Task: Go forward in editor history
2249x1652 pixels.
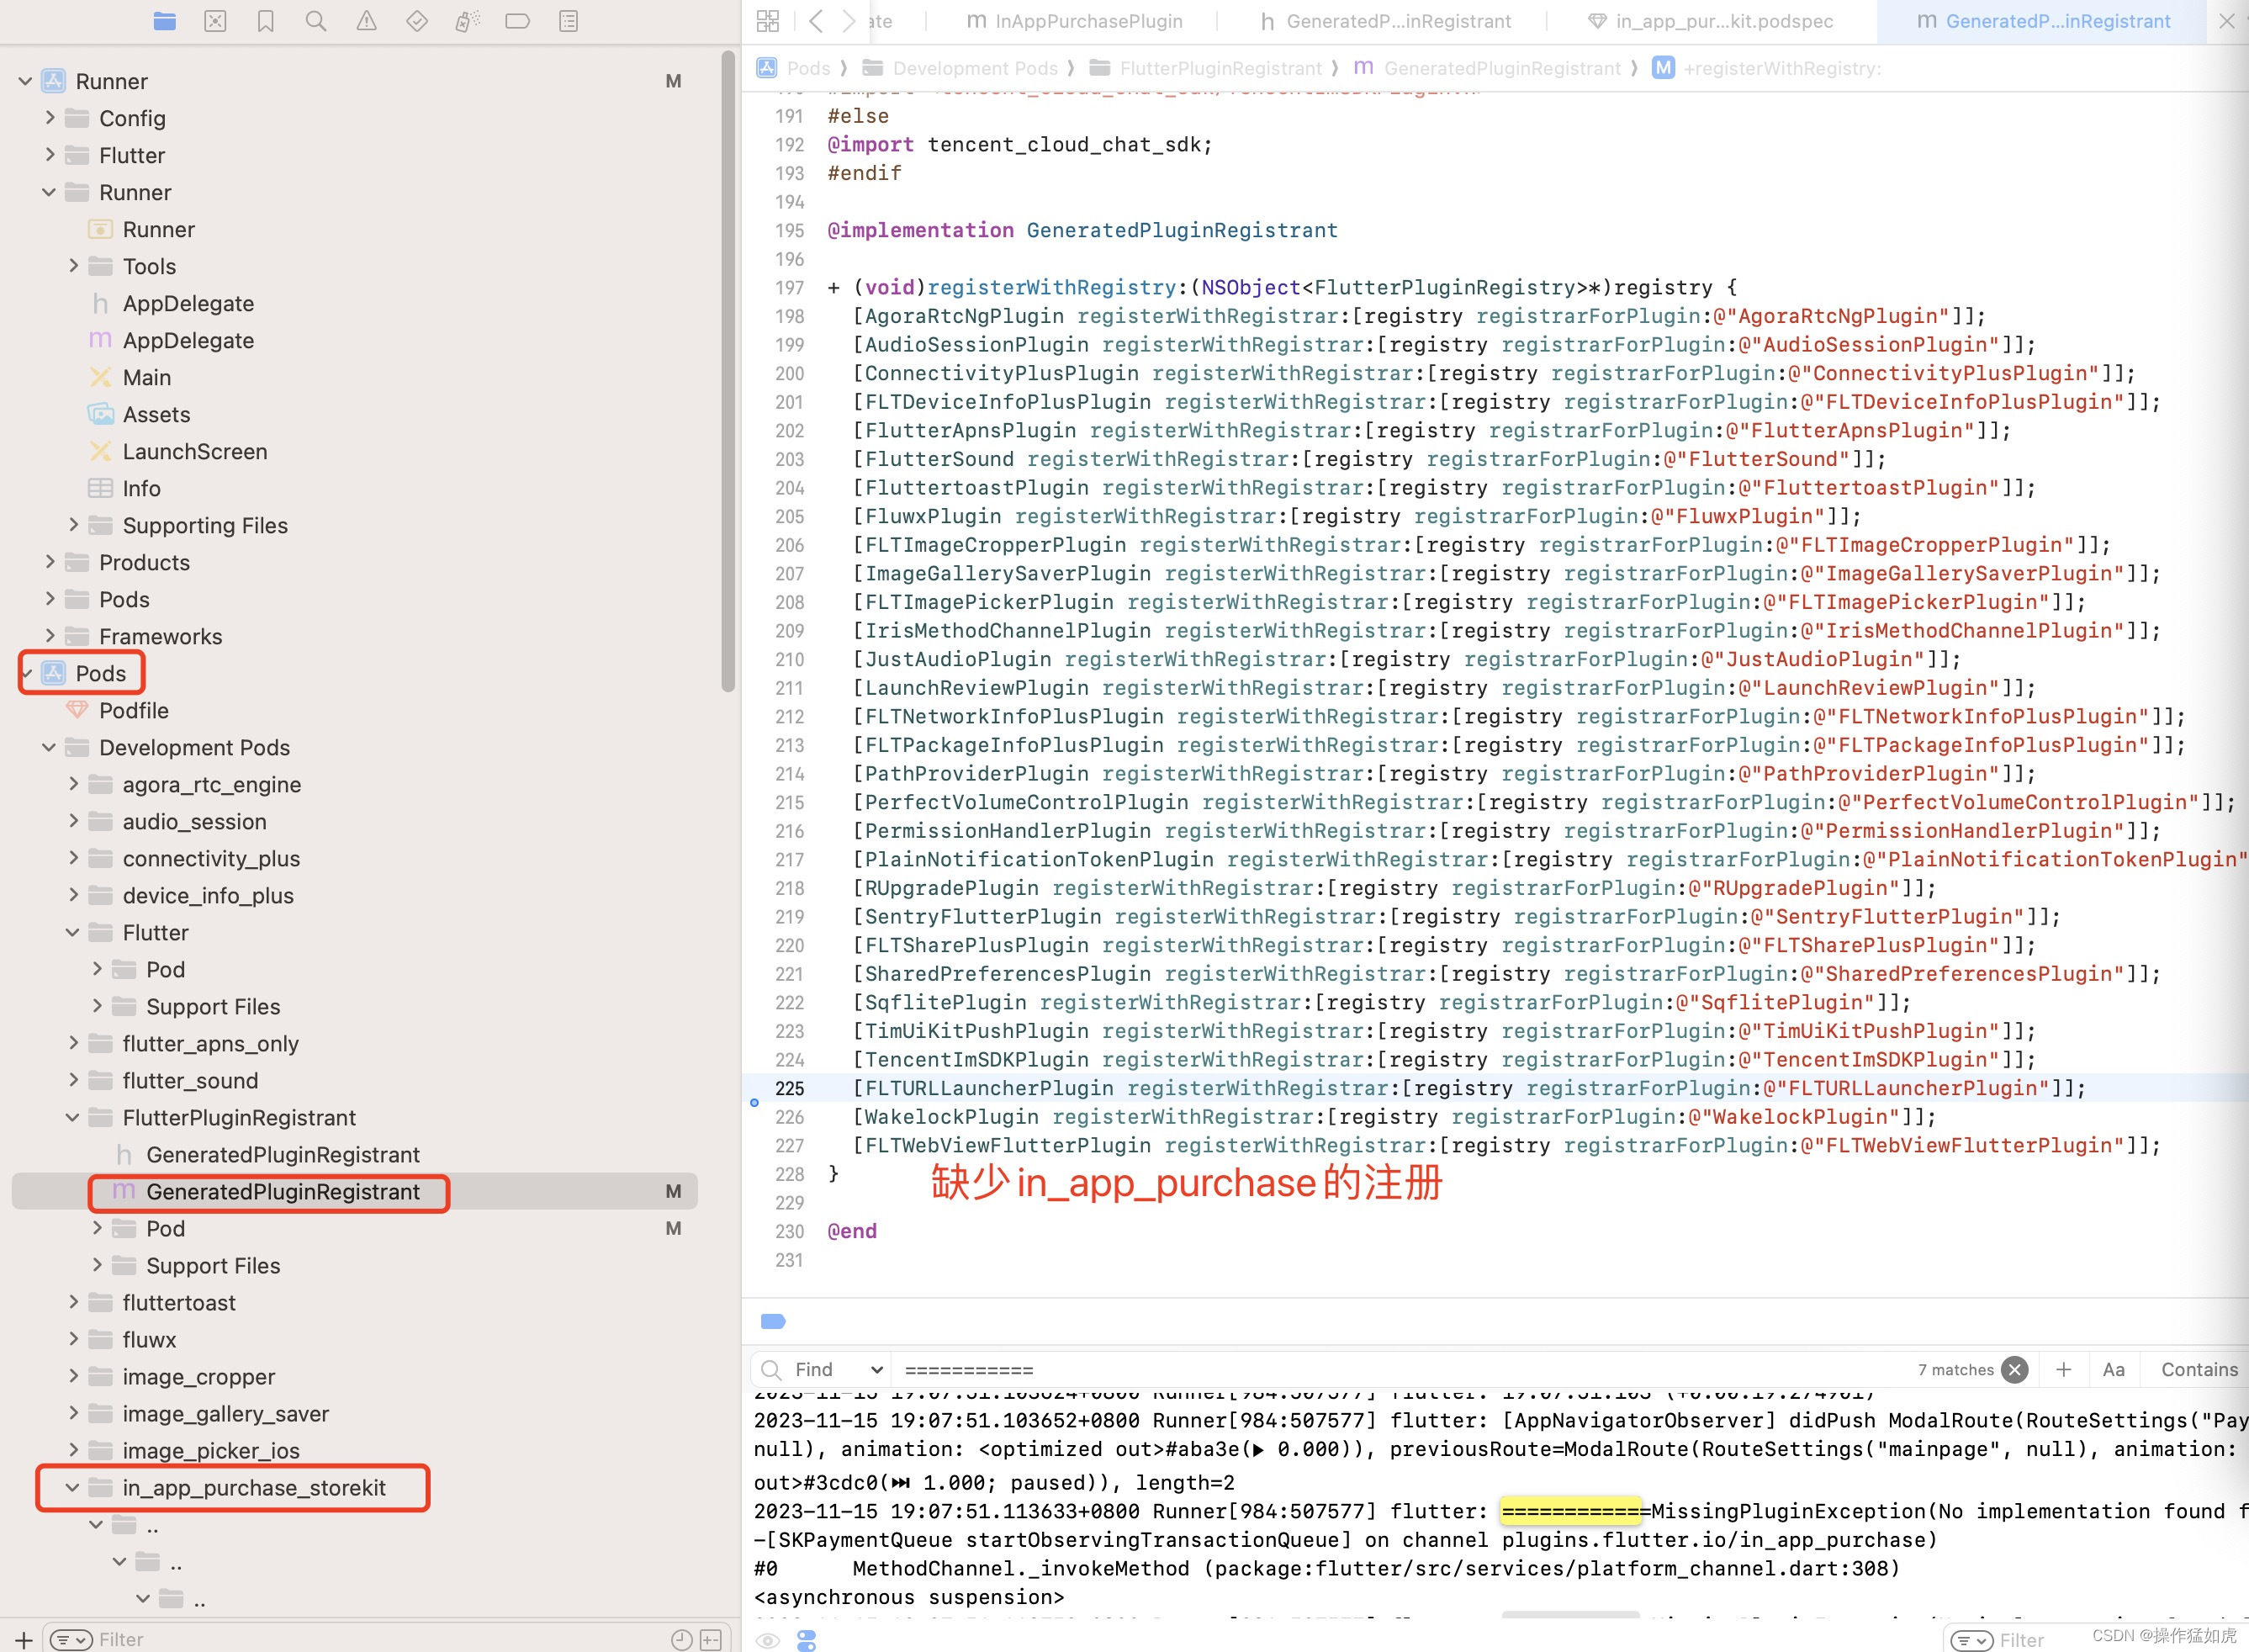Action: [x=849, y=21]
